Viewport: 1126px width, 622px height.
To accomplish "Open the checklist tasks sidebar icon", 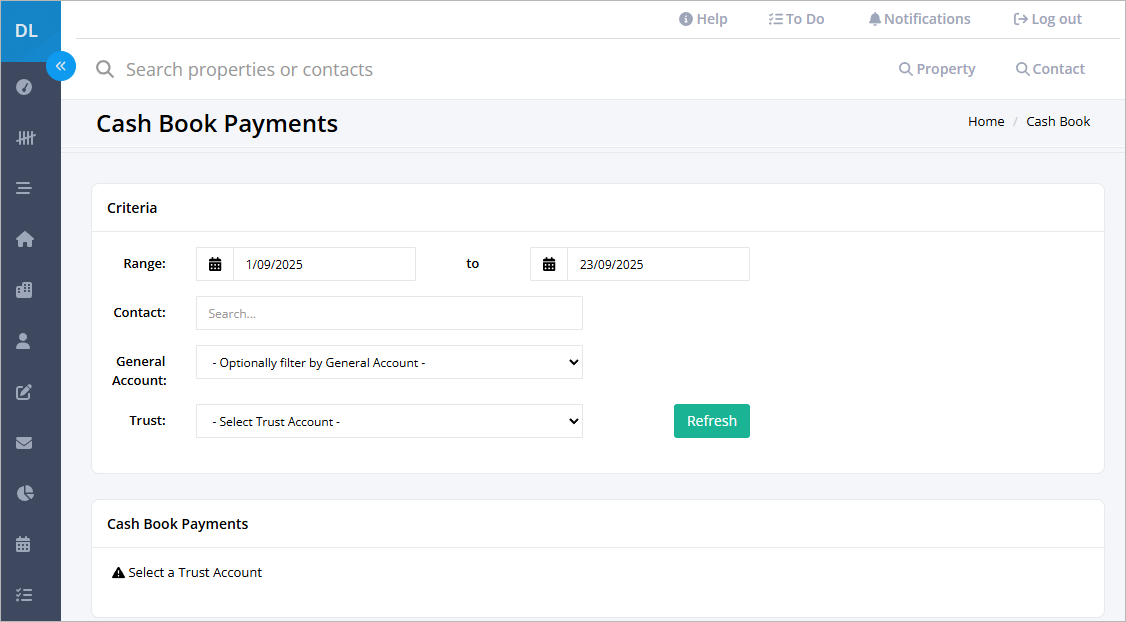I will coord(24,595).
